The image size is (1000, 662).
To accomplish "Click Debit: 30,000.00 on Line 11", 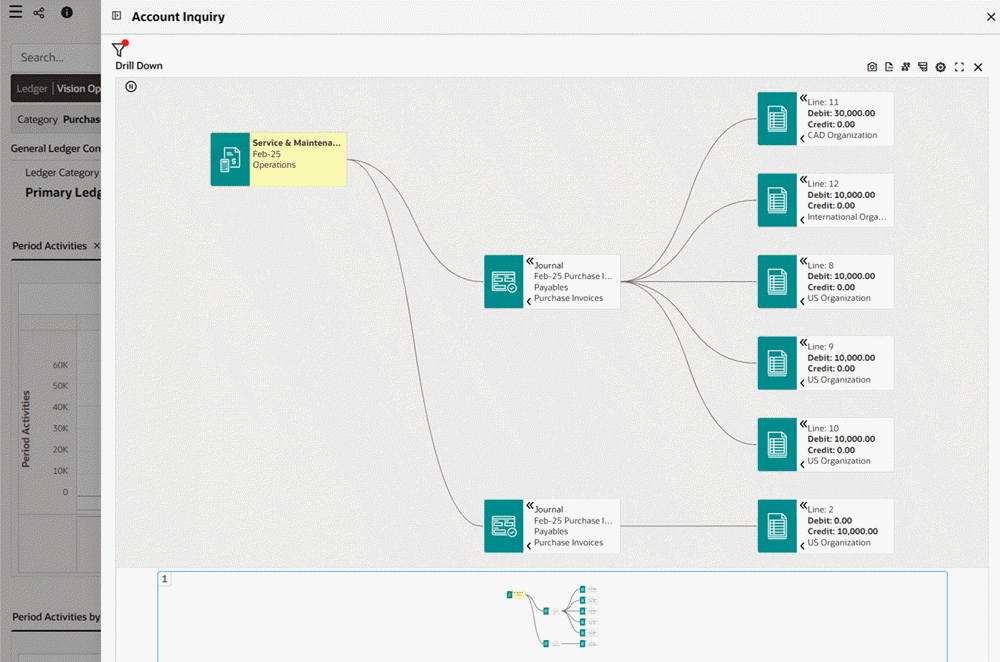I will pos(841,113).
